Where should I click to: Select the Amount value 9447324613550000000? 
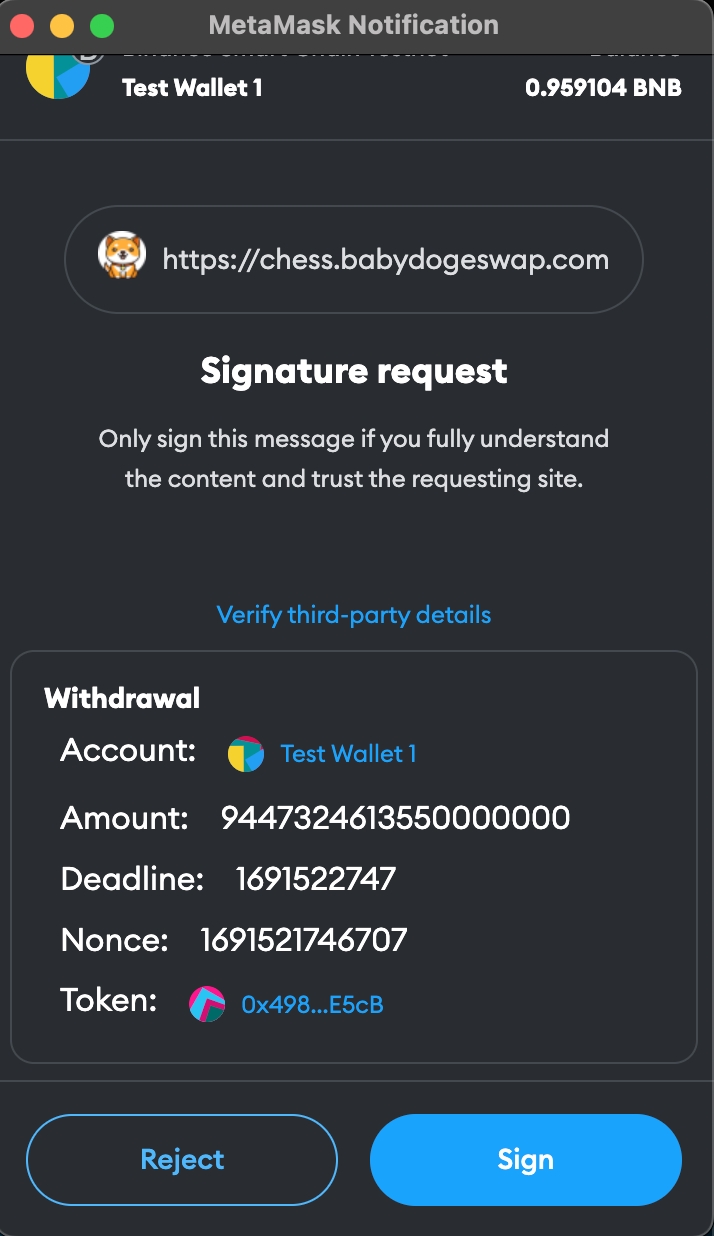[395, 818]
